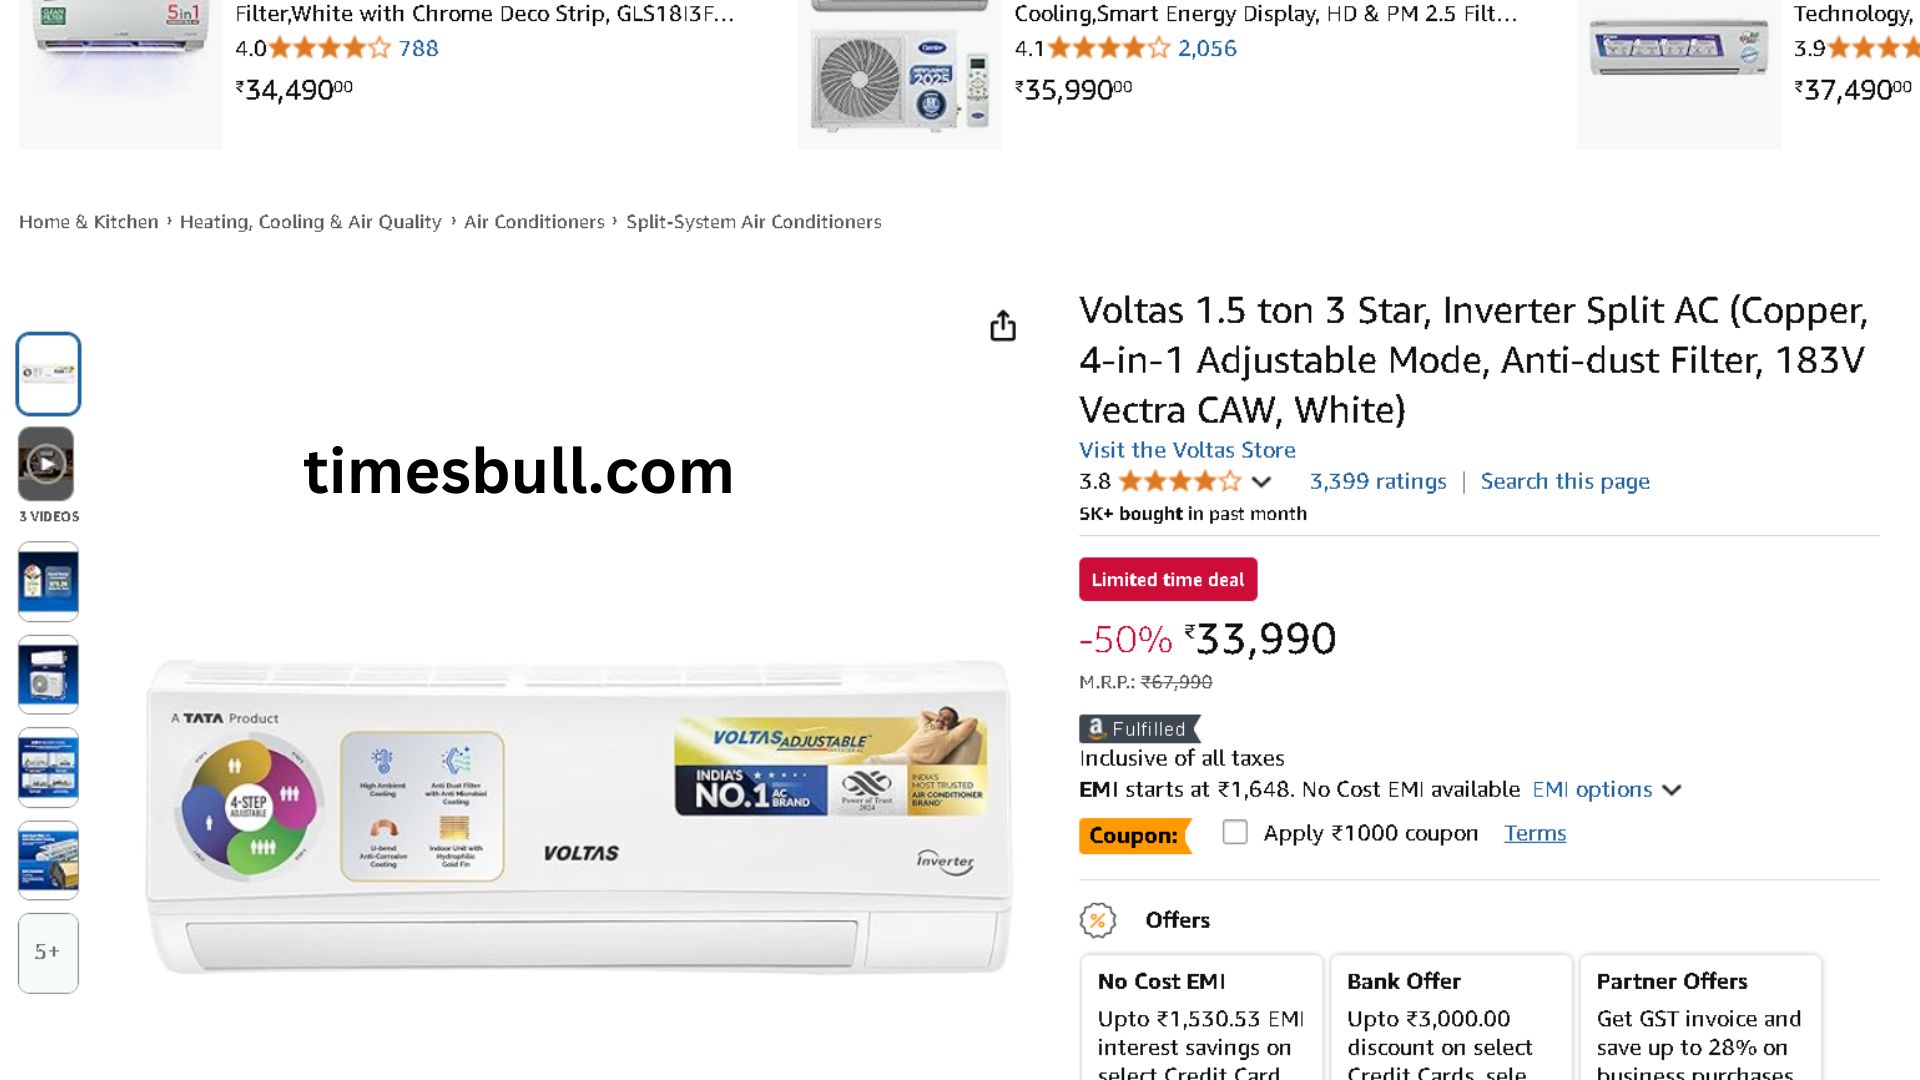Click the Limited time deal badge
This screenshot has width=1920, height=1080.
(1167, 580)
